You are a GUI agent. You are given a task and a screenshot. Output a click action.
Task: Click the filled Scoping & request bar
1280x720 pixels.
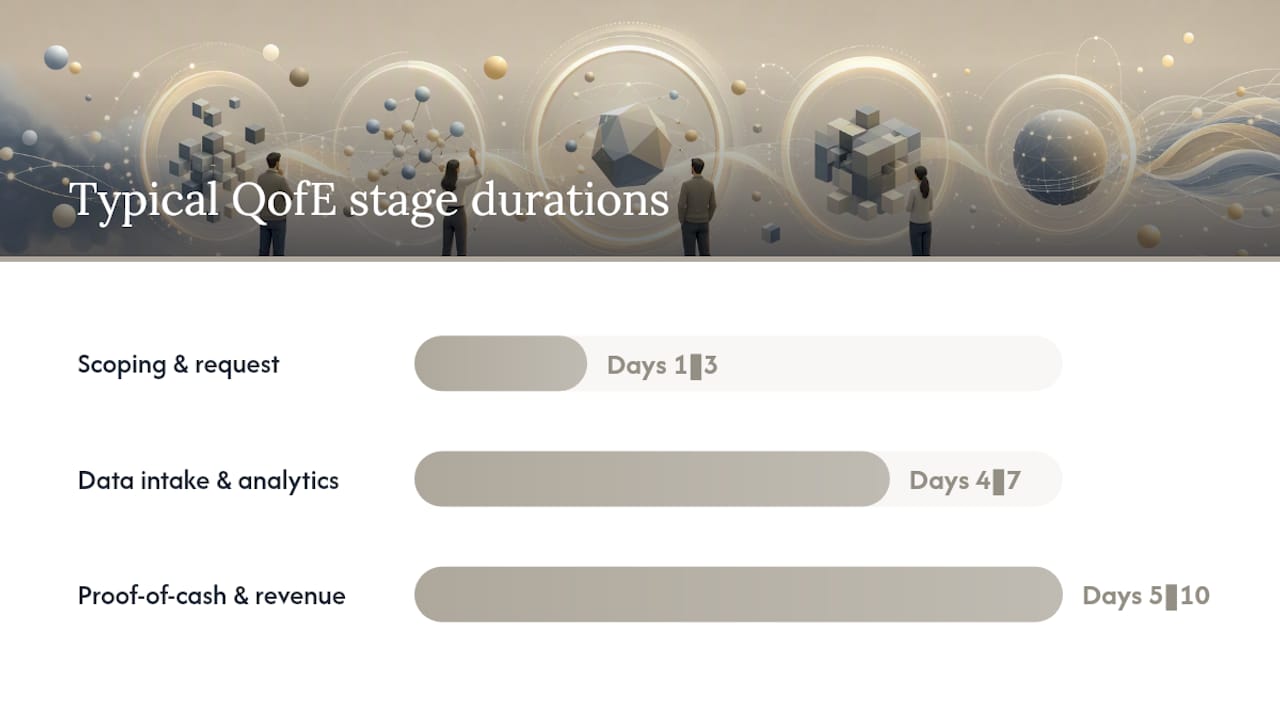point(500,363)
